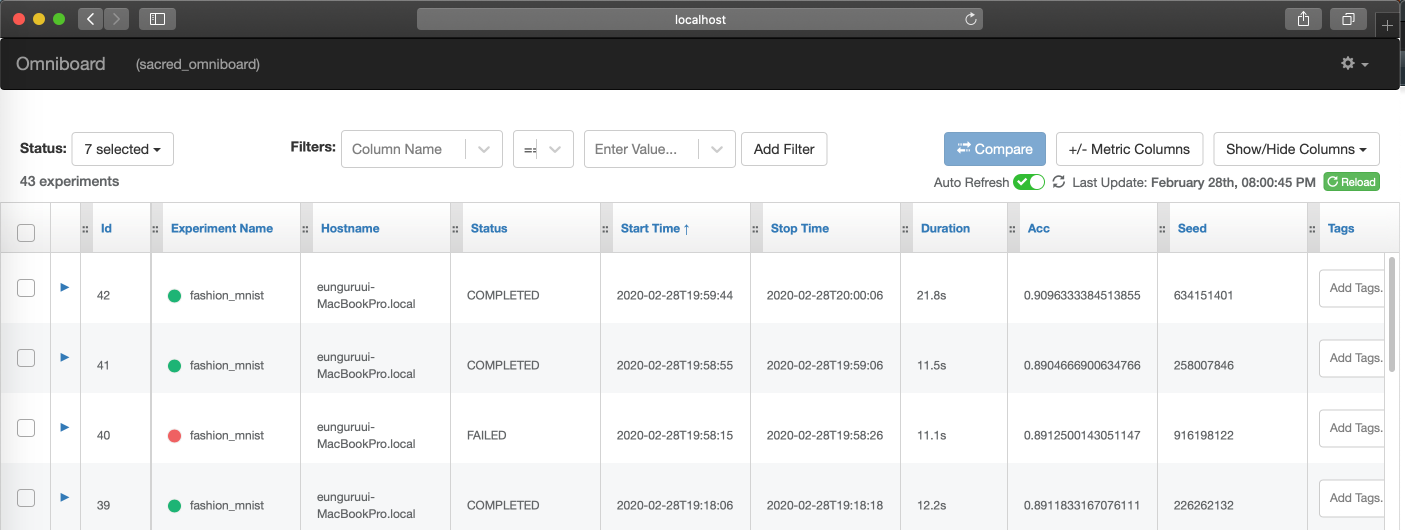1405x530 pixels.
Task: Click the Add Filter button
Action: point(784,149)
